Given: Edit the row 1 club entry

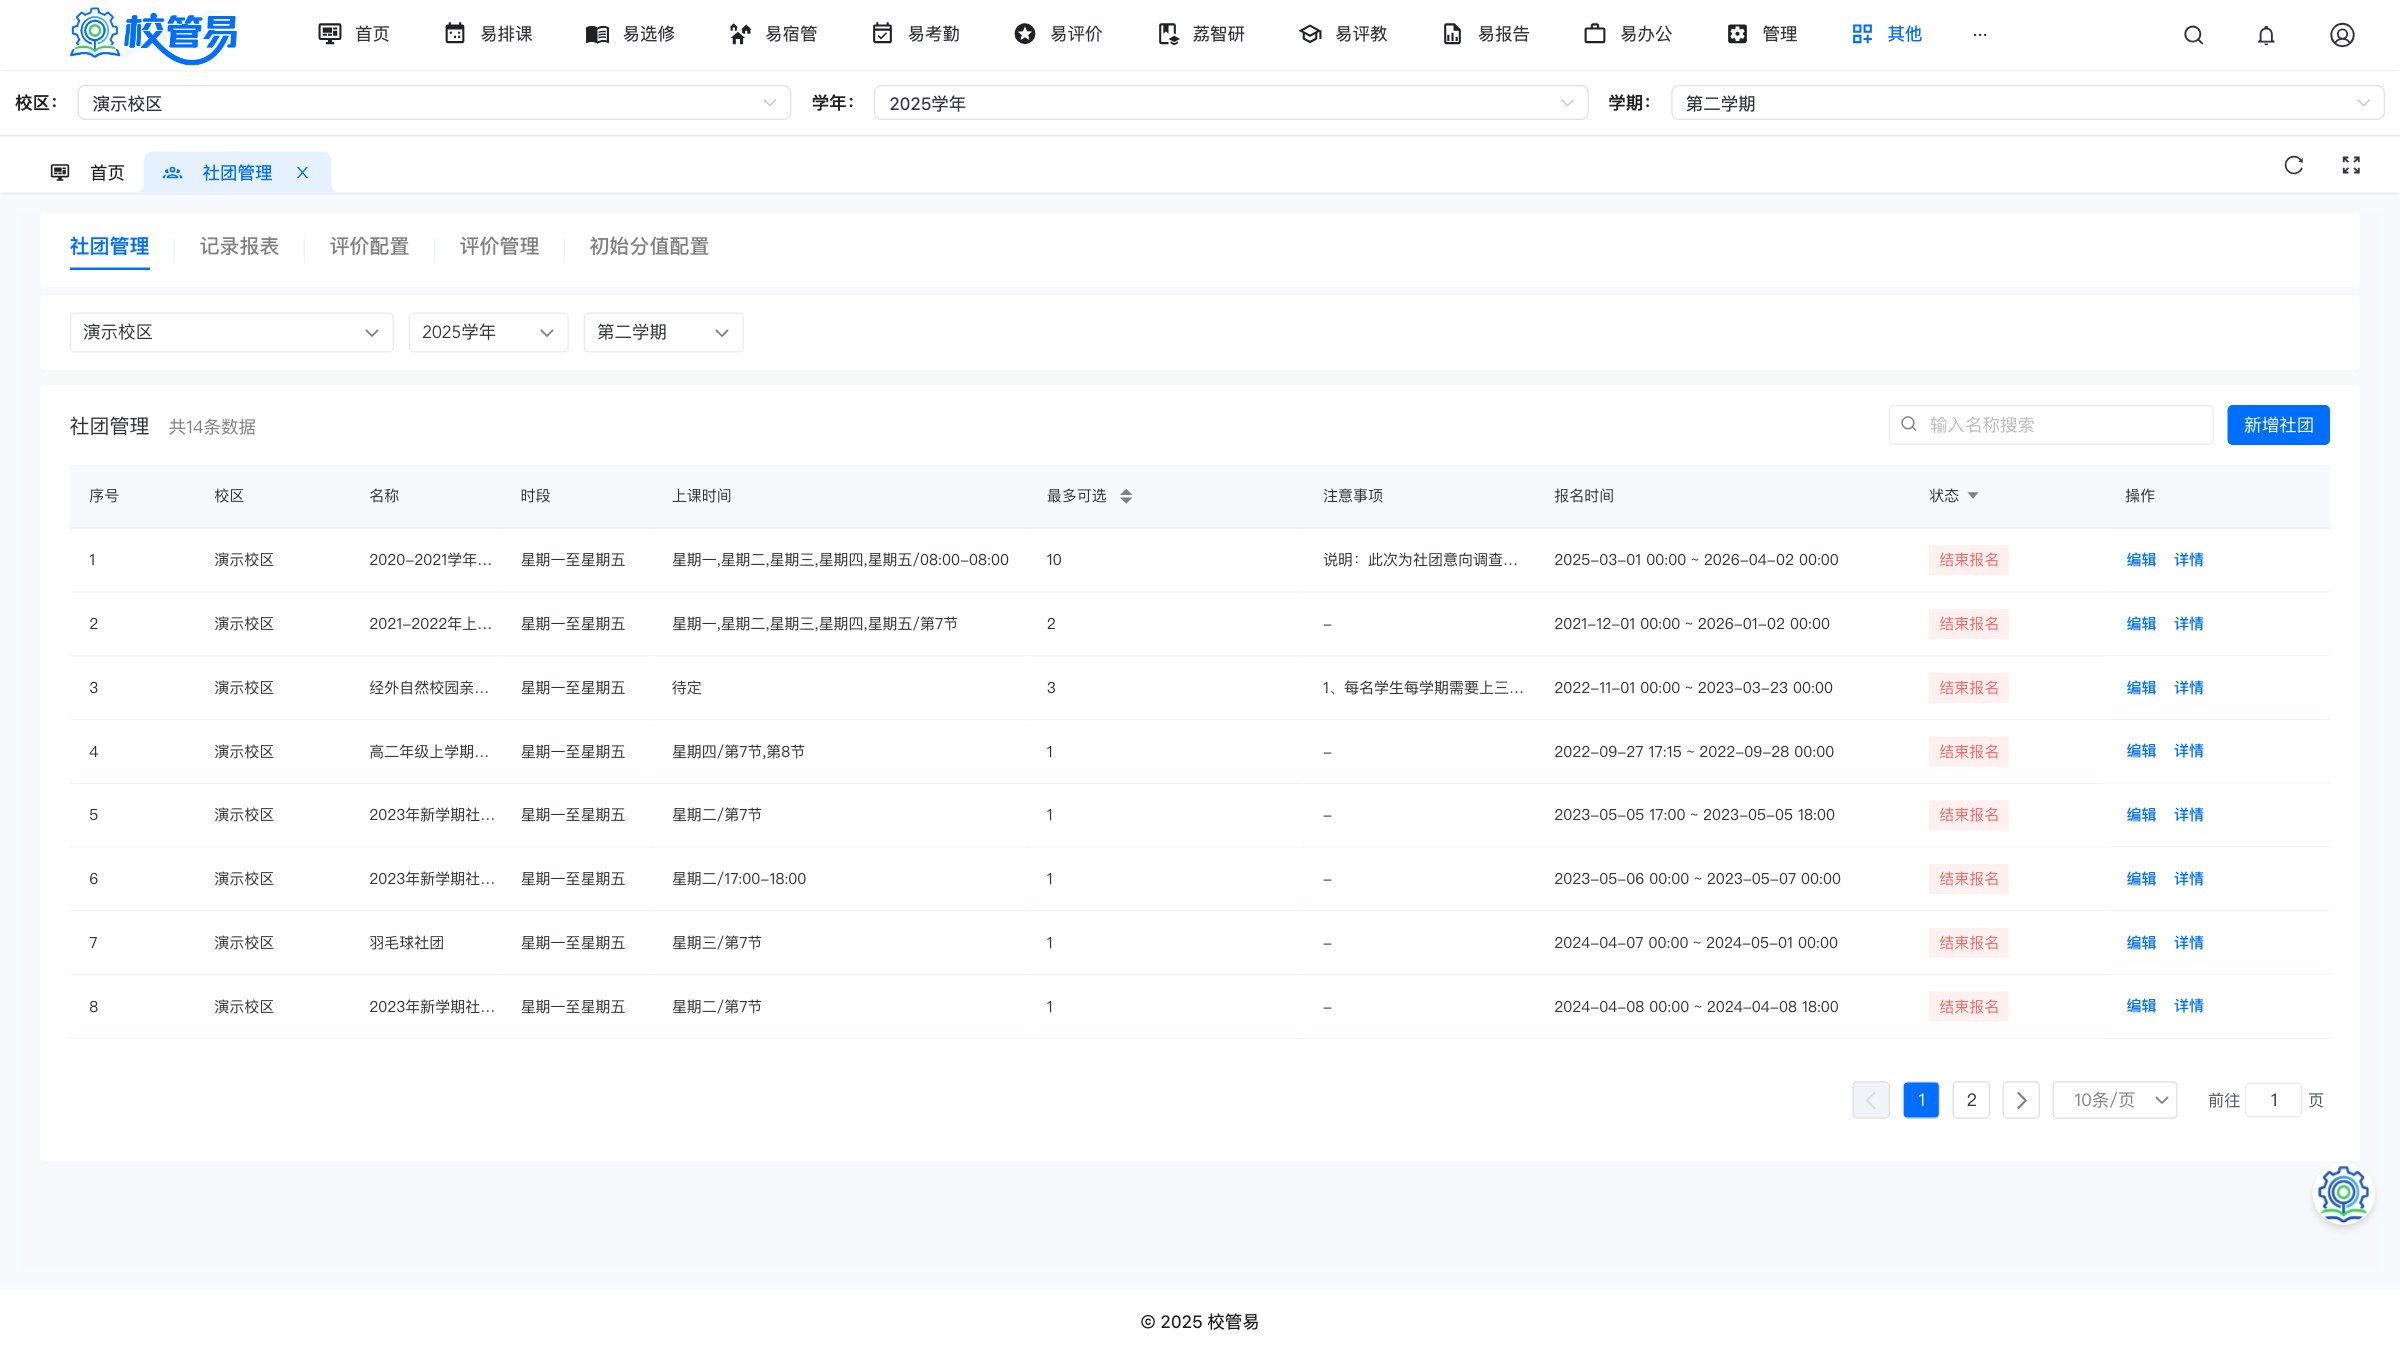Looking at the screenshot, I should (2141, 560).
